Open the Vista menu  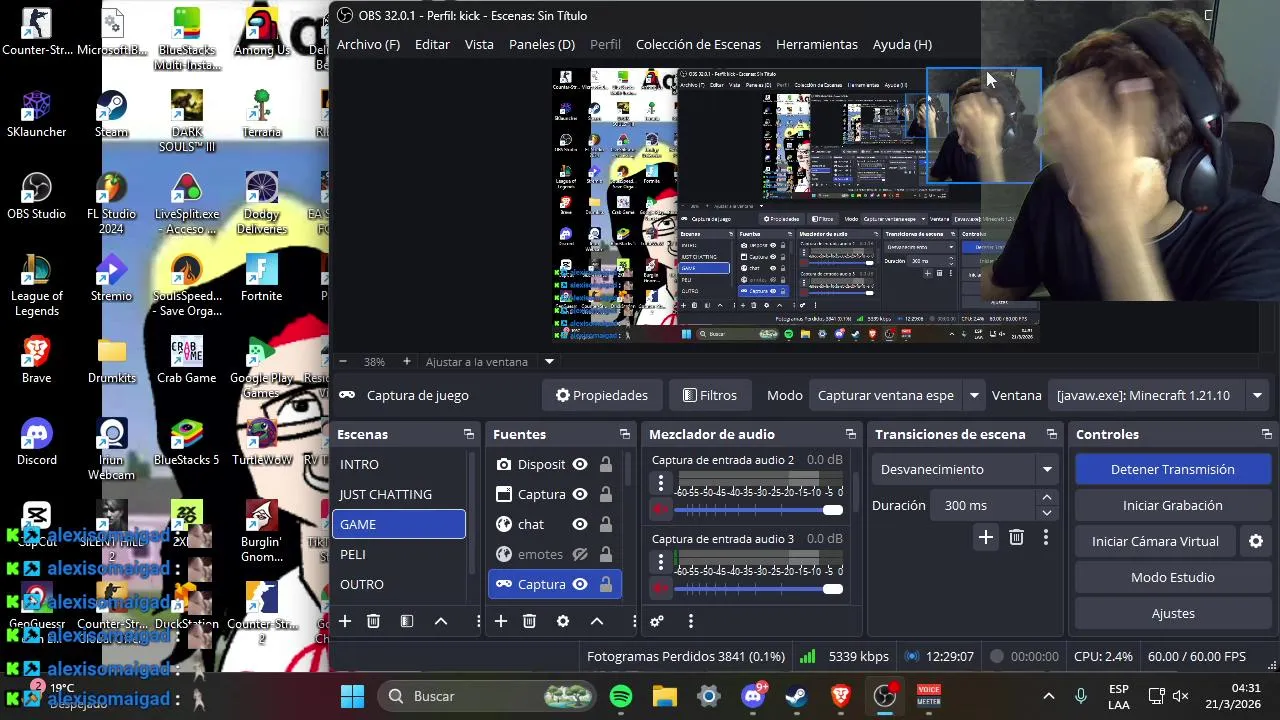[x=479, y=44]
